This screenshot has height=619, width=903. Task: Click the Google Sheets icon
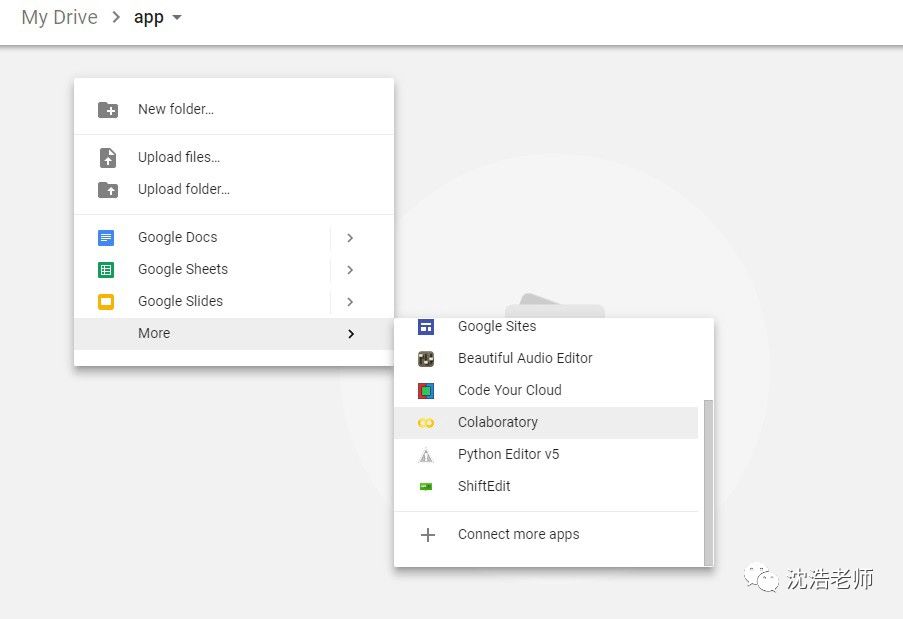click(106, 270)
